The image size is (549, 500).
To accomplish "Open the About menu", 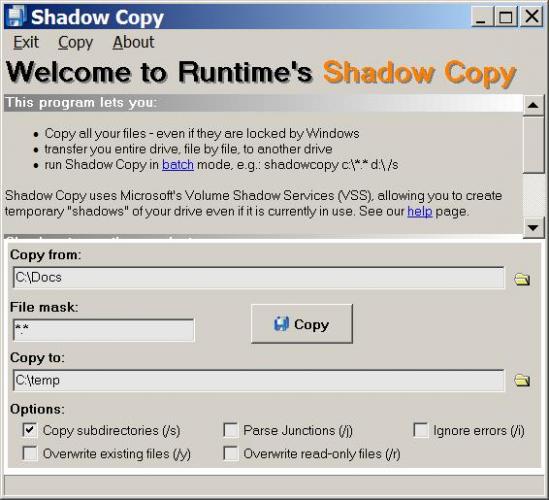I will click(x=133, y=42).
